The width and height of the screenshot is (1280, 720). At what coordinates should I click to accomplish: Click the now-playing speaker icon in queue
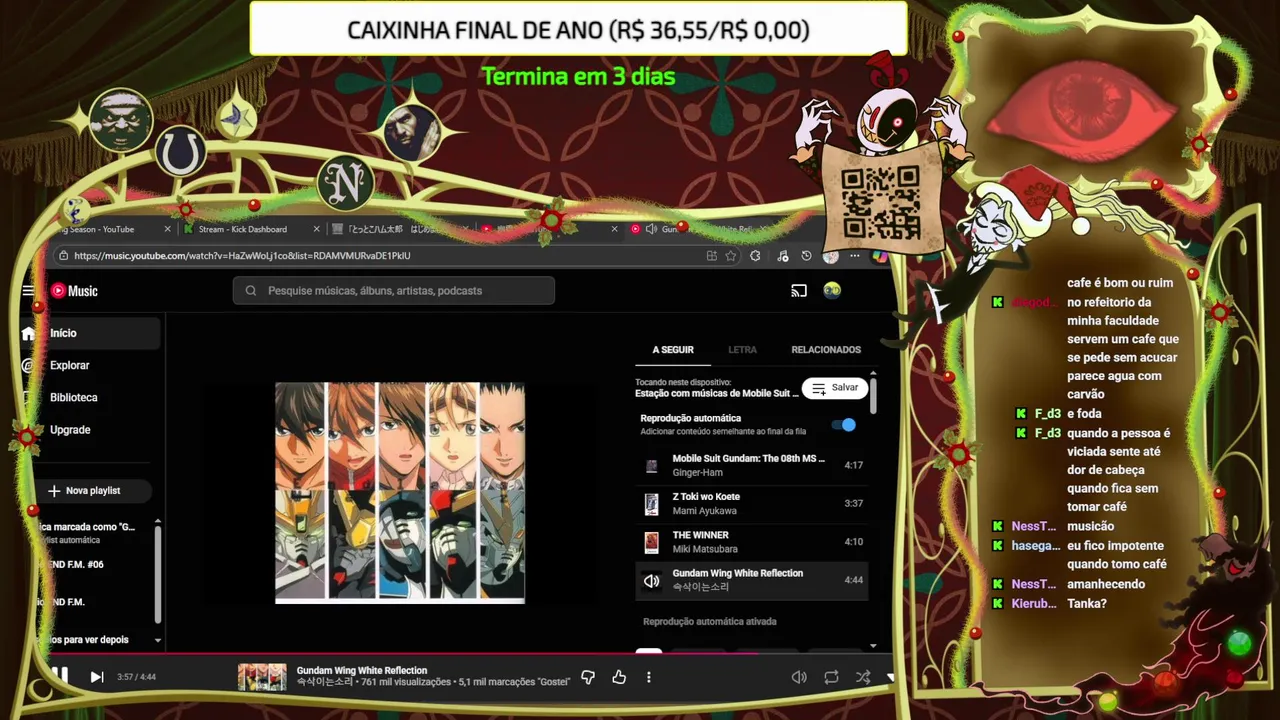(652, 581)
